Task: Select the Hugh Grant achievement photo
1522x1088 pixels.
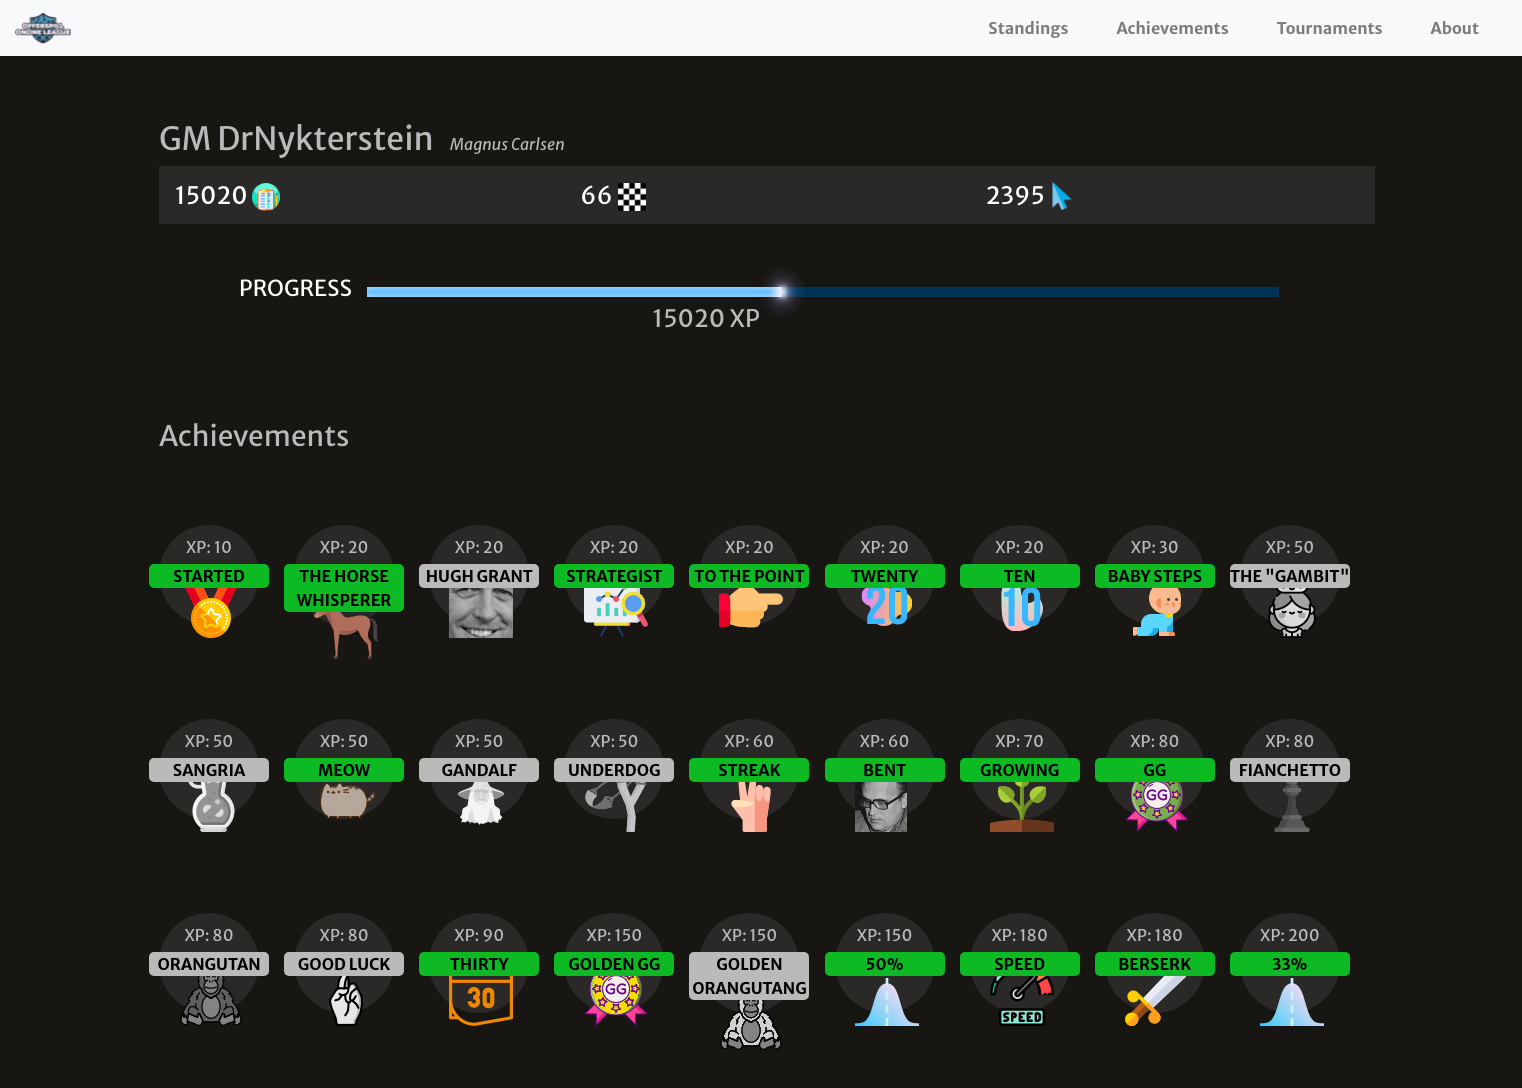Action: [x=480, y=613]
